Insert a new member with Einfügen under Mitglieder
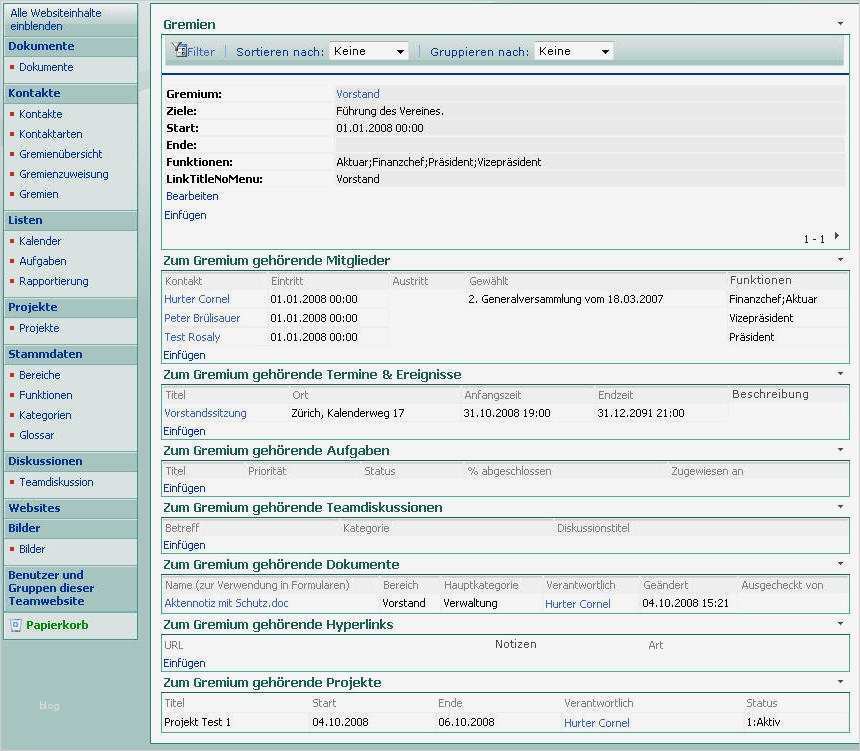The width and height of the screenshot is (860, 751). coord(183,354)
